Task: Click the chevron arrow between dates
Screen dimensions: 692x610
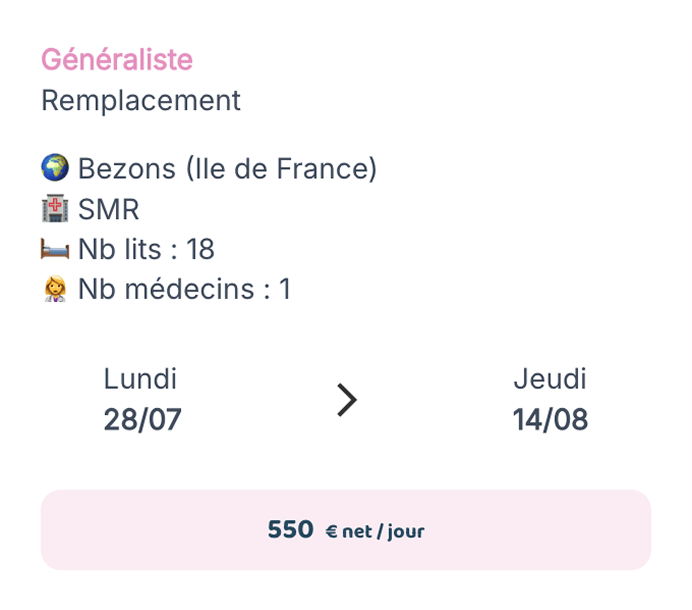Action: [347, 400]
